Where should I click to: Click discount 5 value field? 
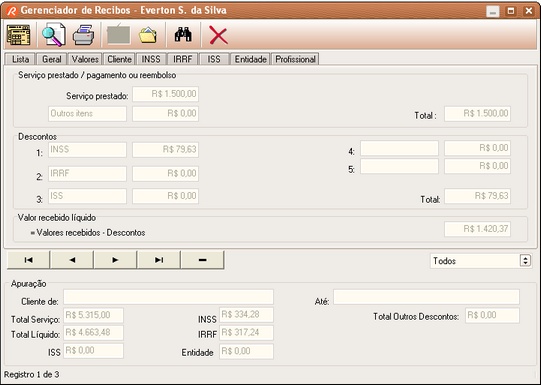click(478, 166)
